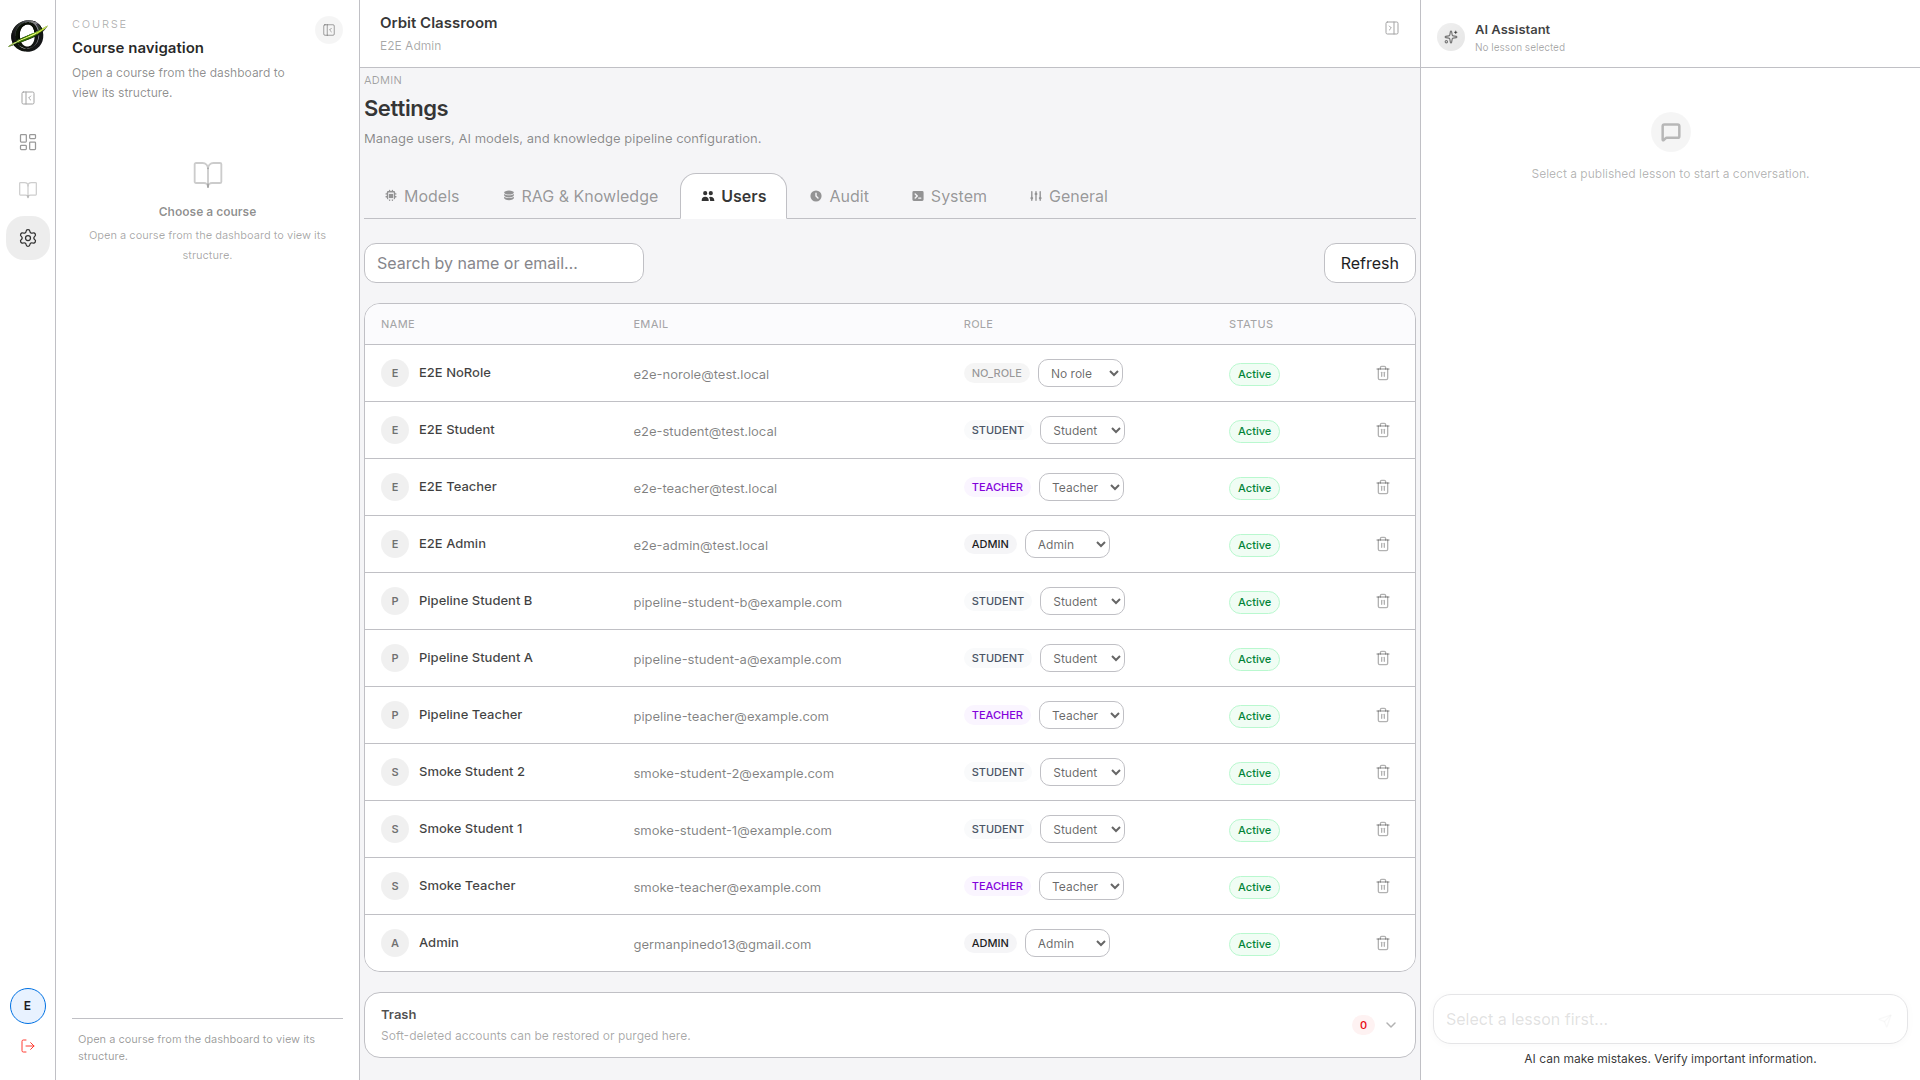Select the Users tab

click(x=734, y=196)
